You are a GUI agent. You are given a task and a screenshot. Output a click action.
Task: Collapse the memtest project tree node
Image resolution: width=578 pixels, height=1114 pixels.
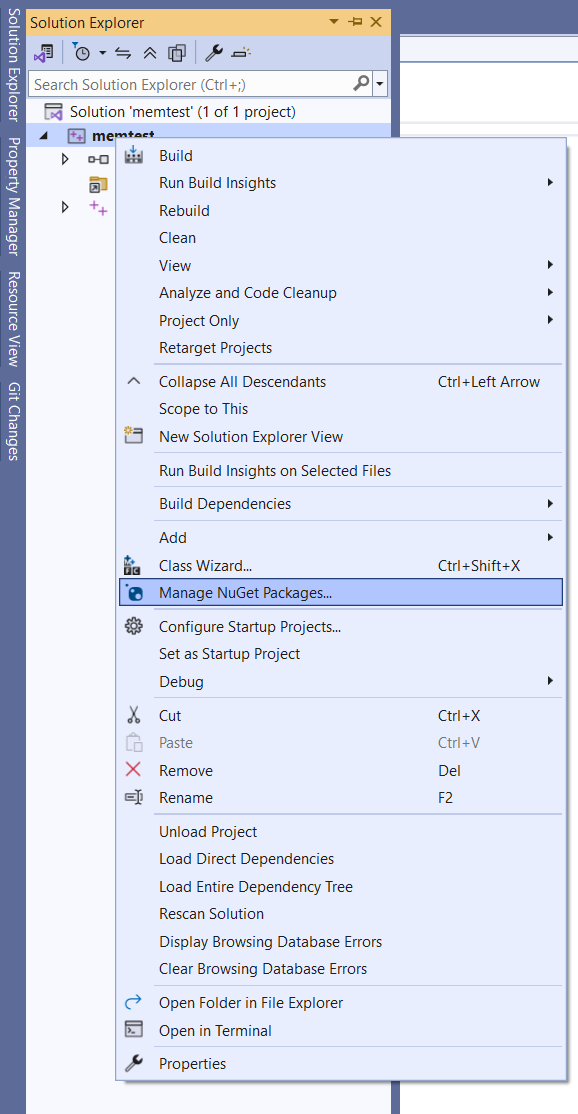coord(44,136)
